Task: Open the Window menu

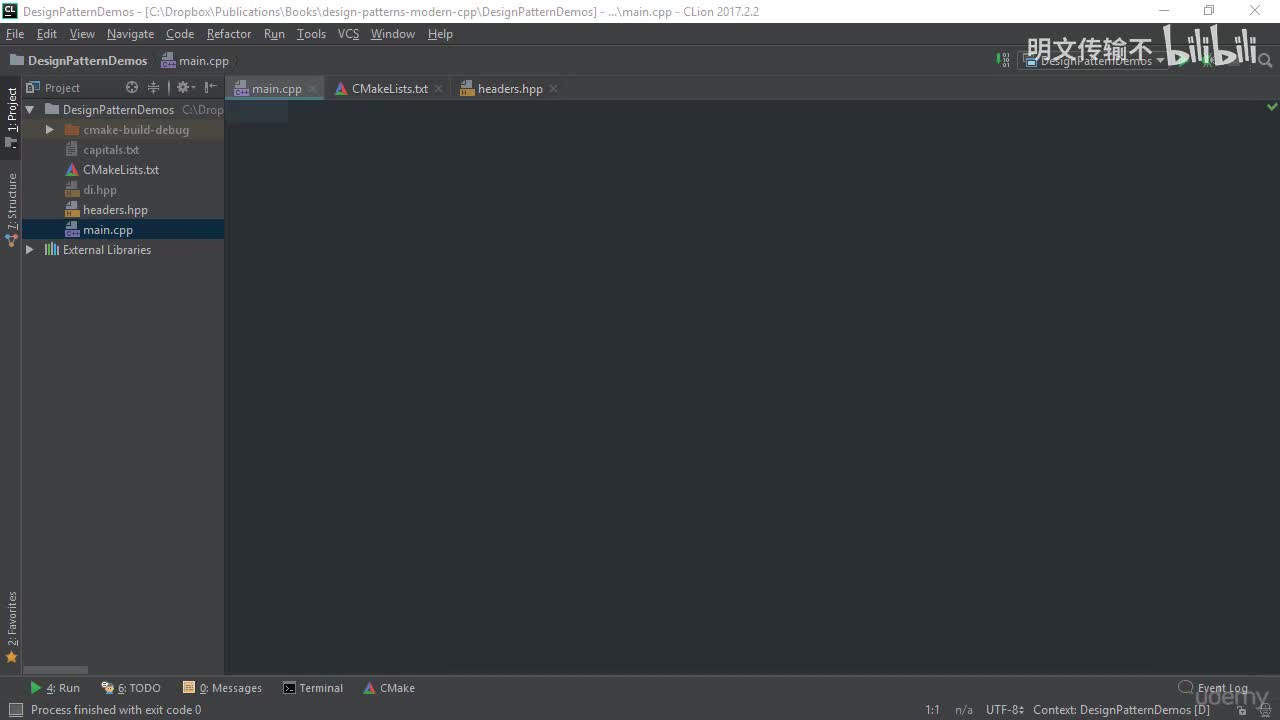Action: (x=393, y=34)
